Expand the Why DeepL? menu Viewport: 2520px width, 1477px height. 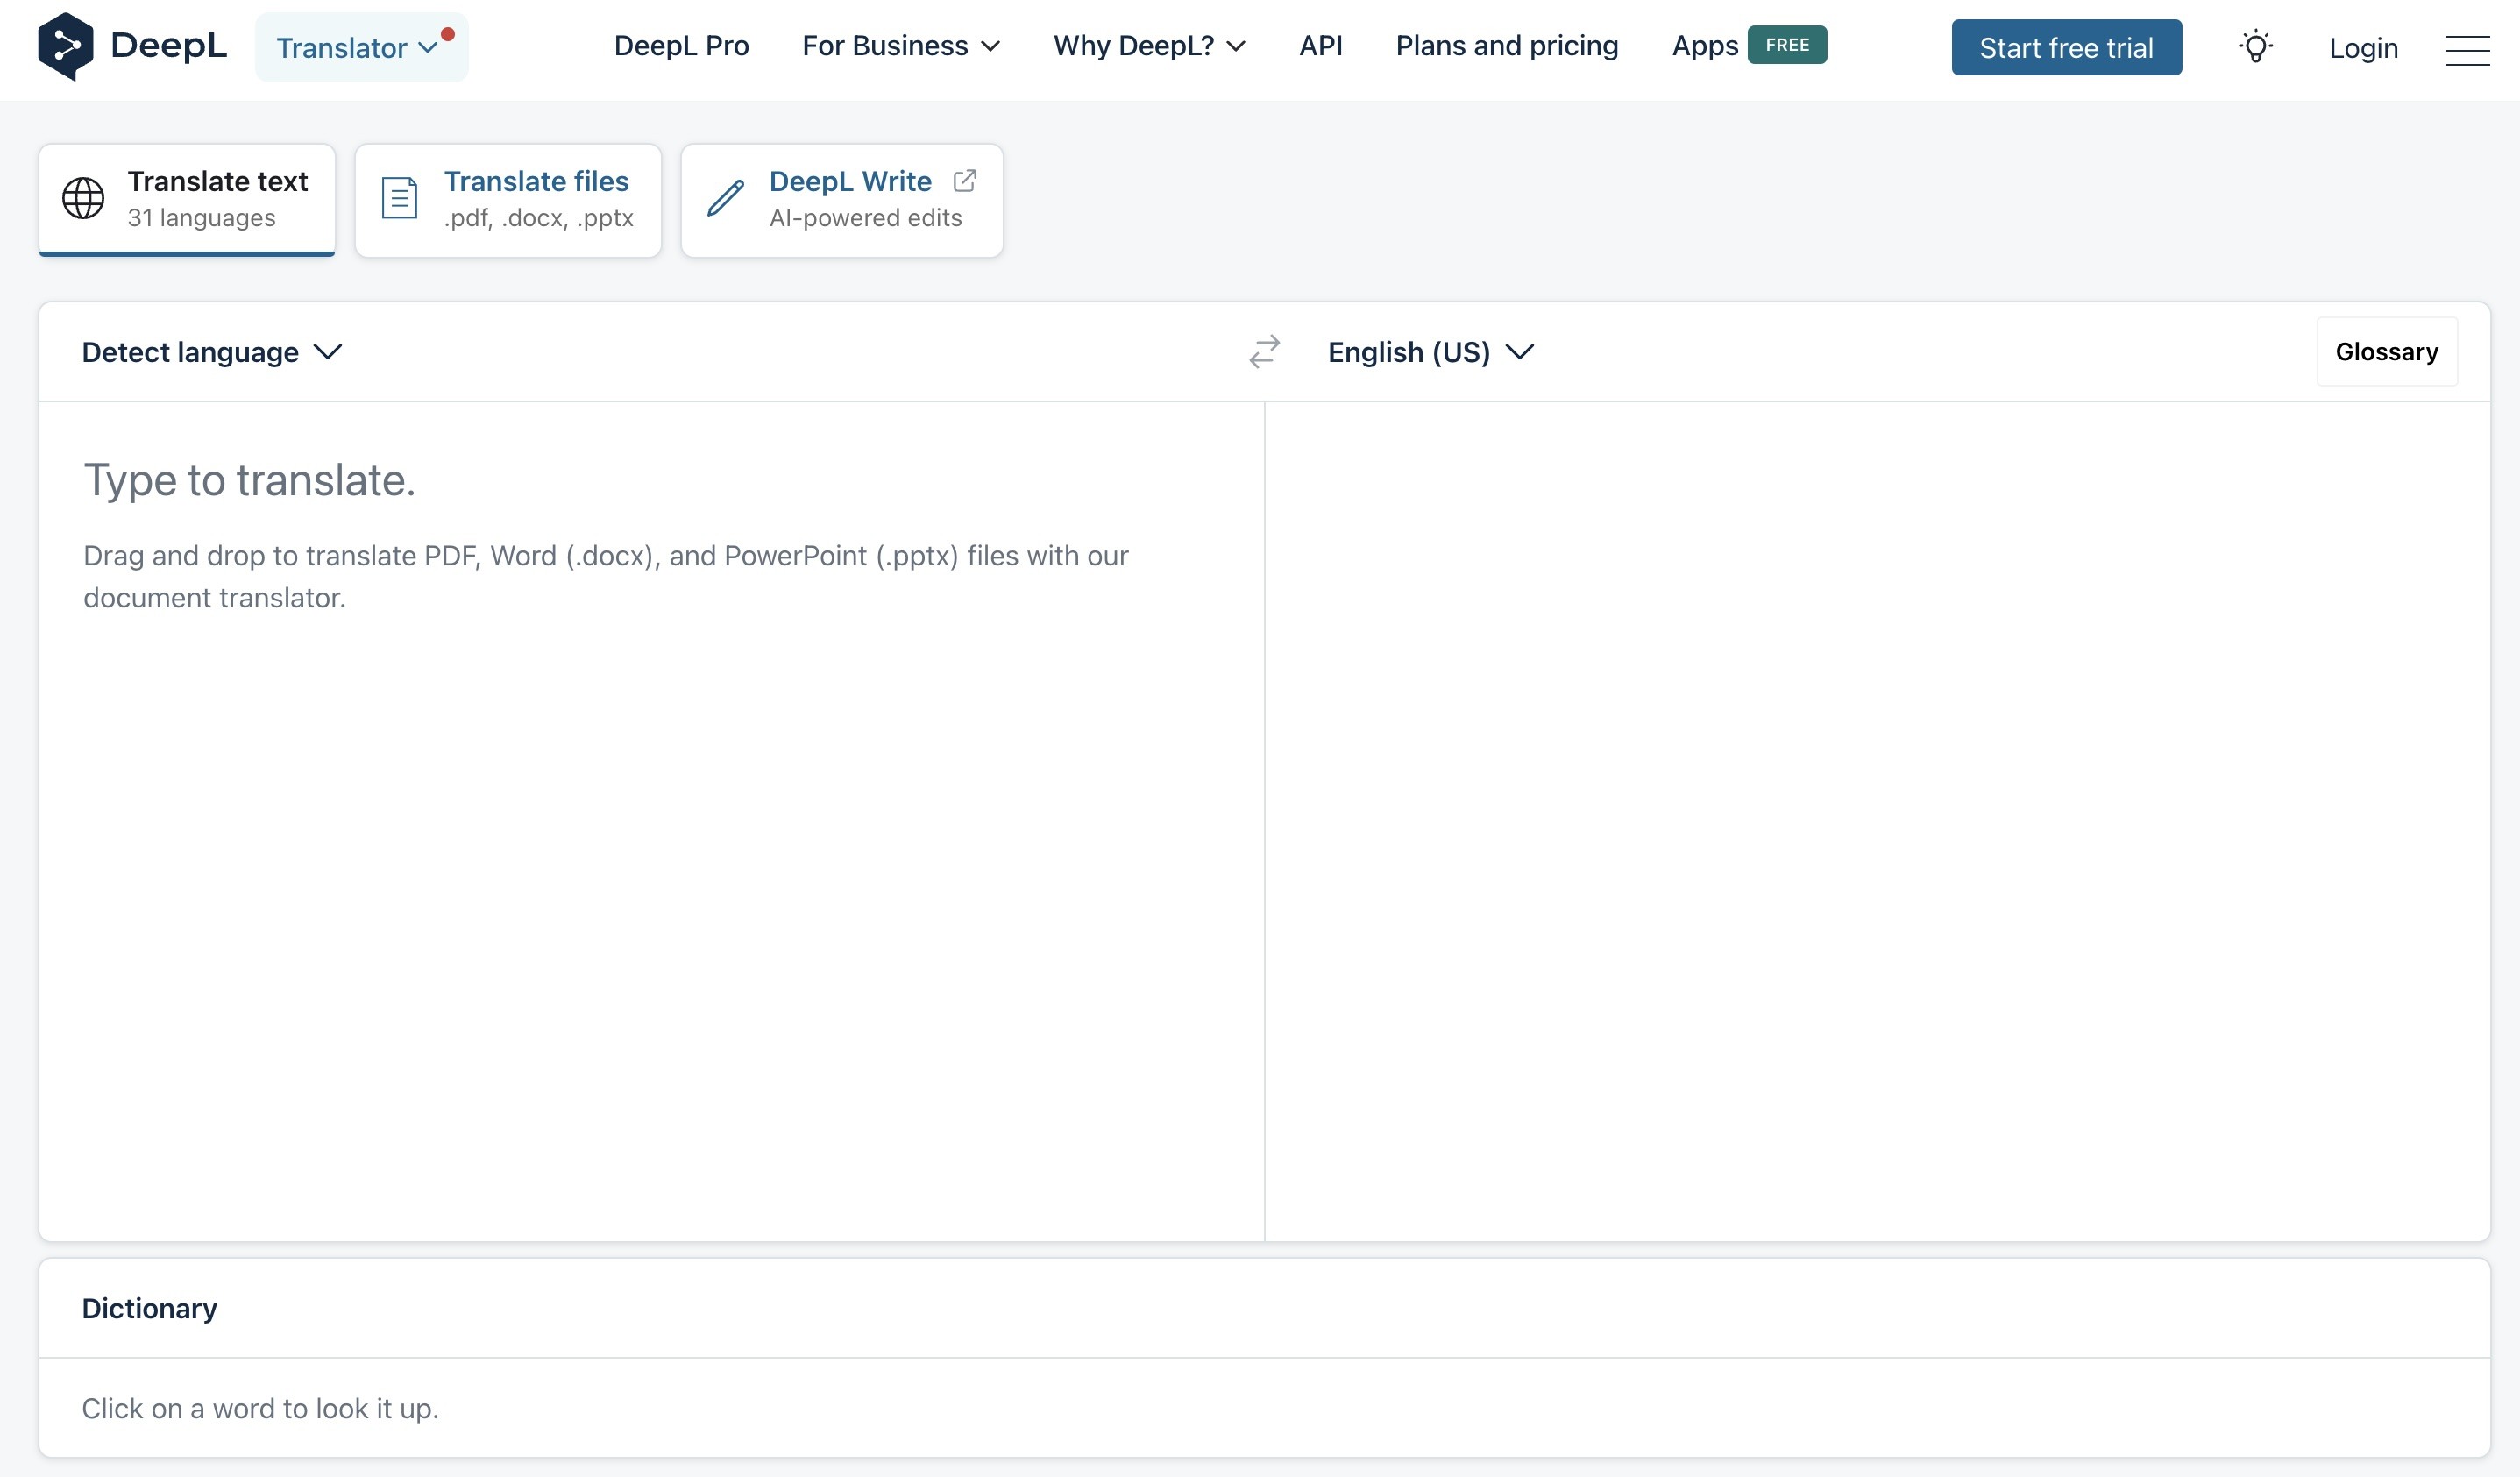point(1149,46)
